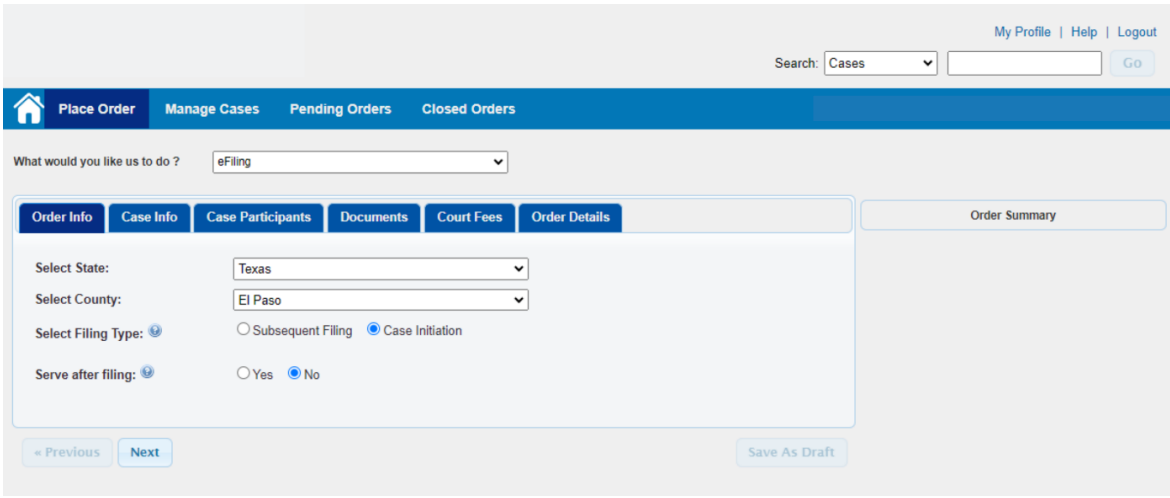Click help icon beside Select Filing Type
Screen dimensions: 1170x498
click(x=155, y=332)
